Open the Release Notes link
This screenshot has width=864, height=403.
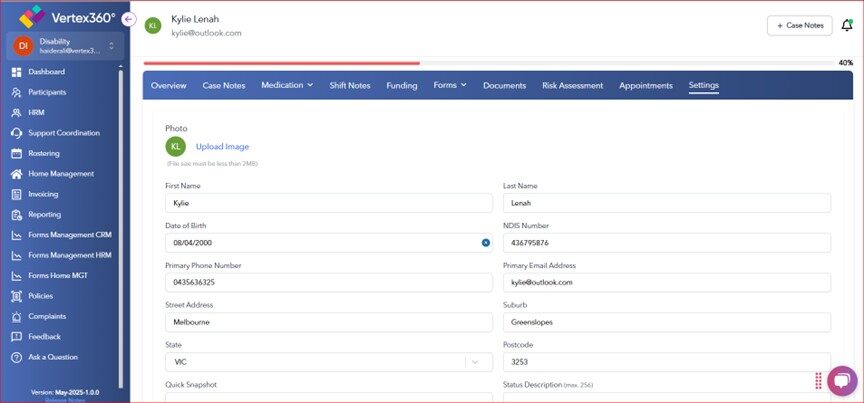pos(65,400)
